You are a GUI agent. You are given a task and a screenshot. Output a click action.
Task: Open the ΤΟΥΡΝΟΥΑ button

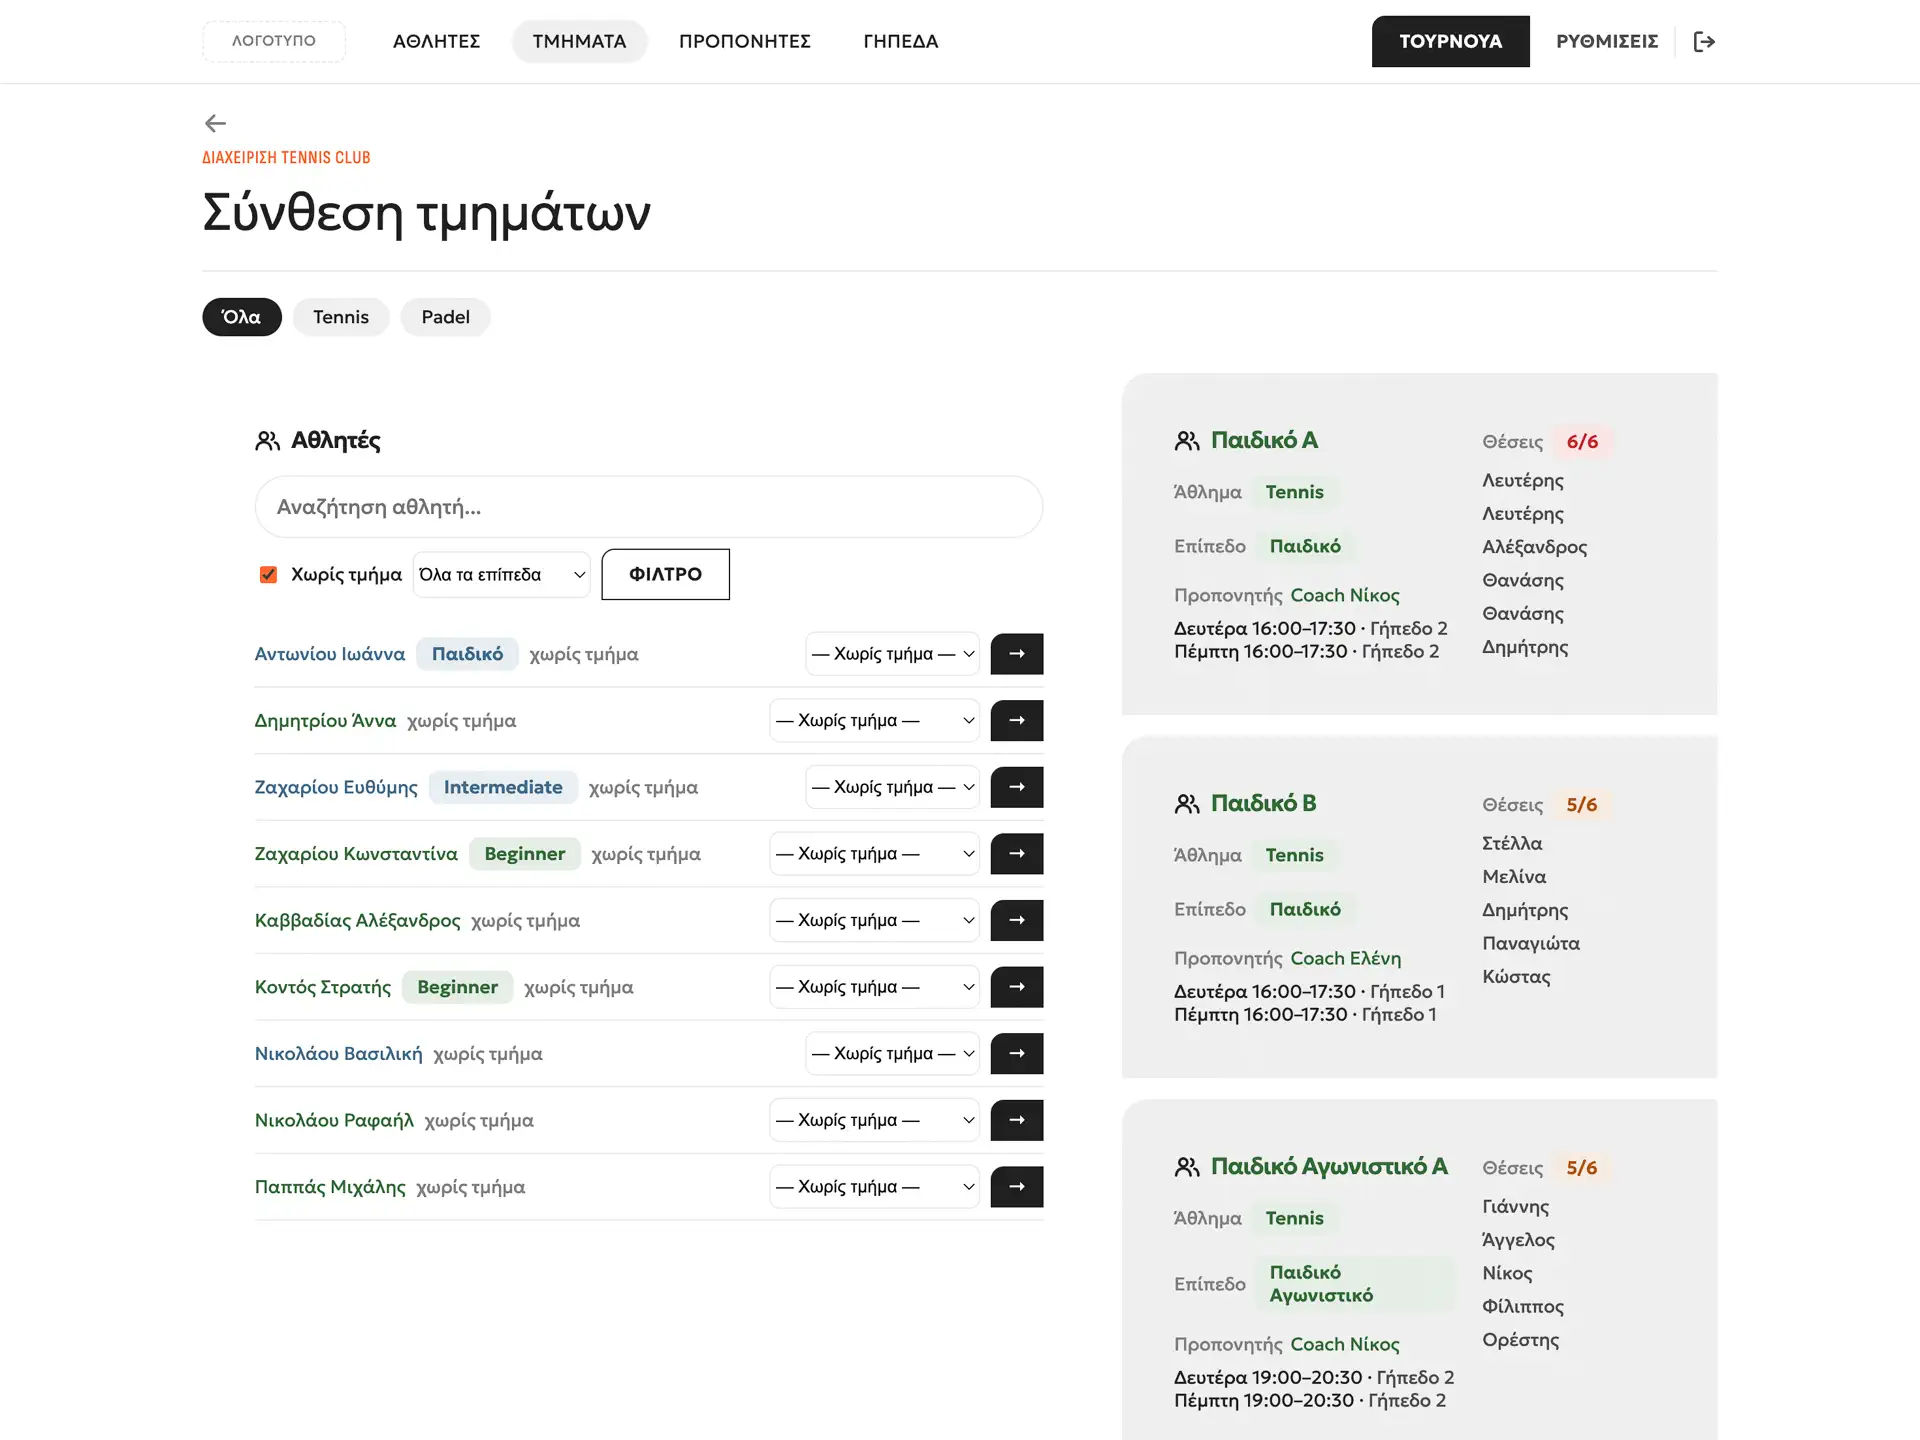1451,41
